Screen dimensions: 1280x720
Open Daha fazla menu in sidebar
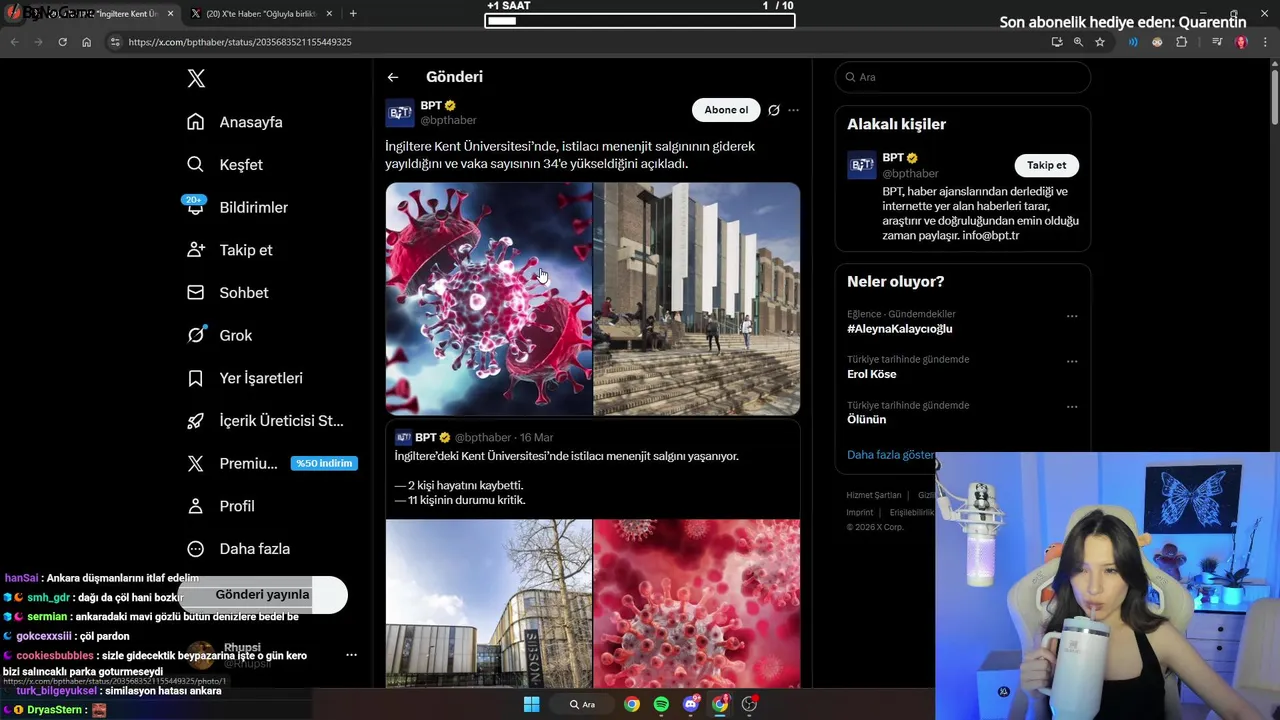pyautogui.click(x=239, y=549)
